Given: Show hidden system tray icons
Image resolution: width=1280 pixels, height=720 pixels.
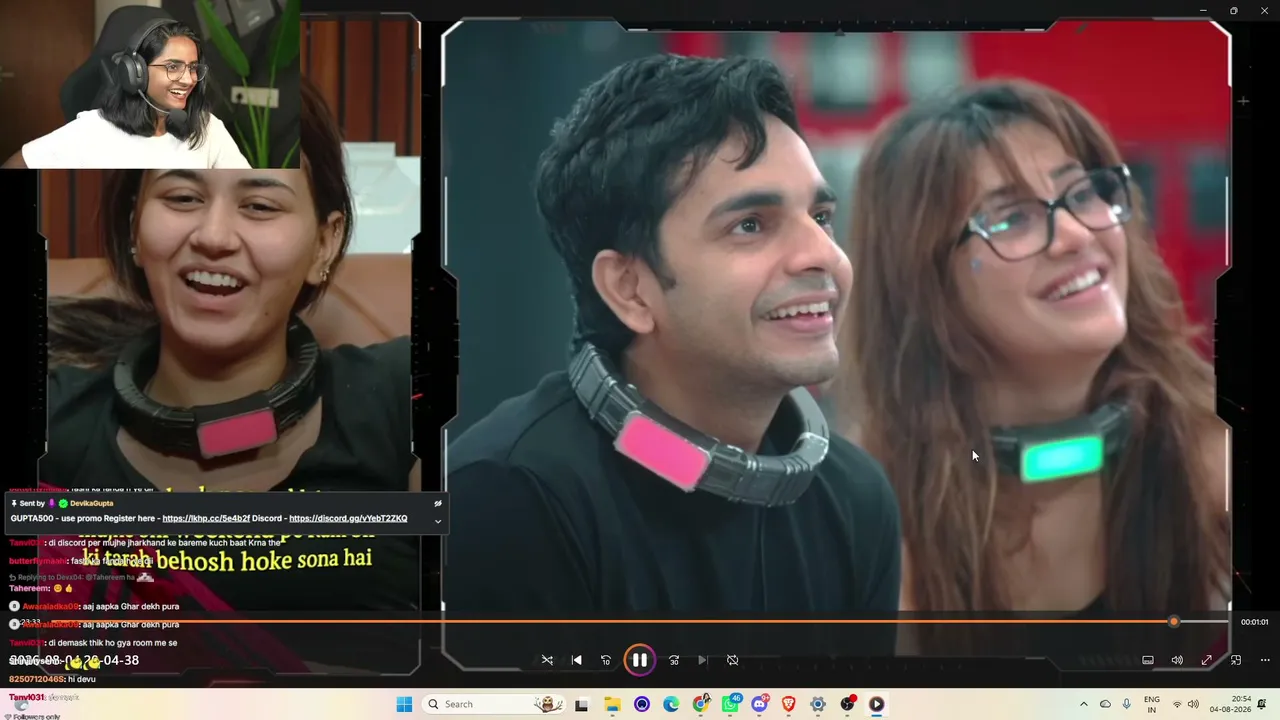Looking at the screenshot, I should (x=1083, y=704).
